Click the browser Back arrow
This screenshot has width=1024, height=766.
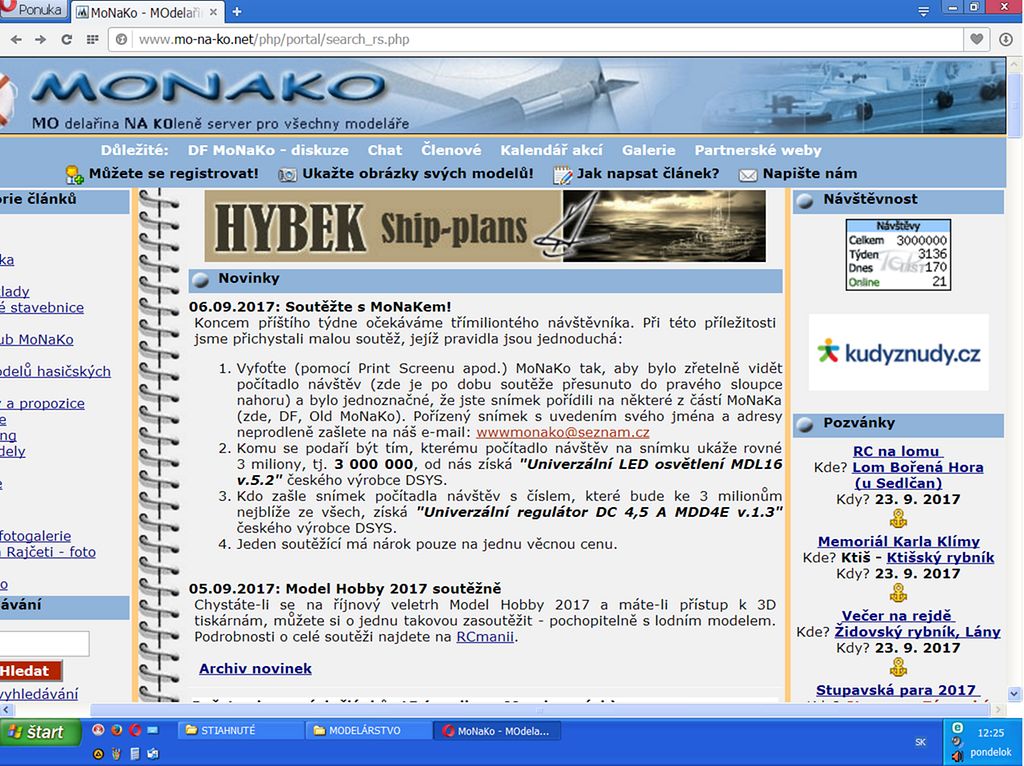(x=16, y=39)
